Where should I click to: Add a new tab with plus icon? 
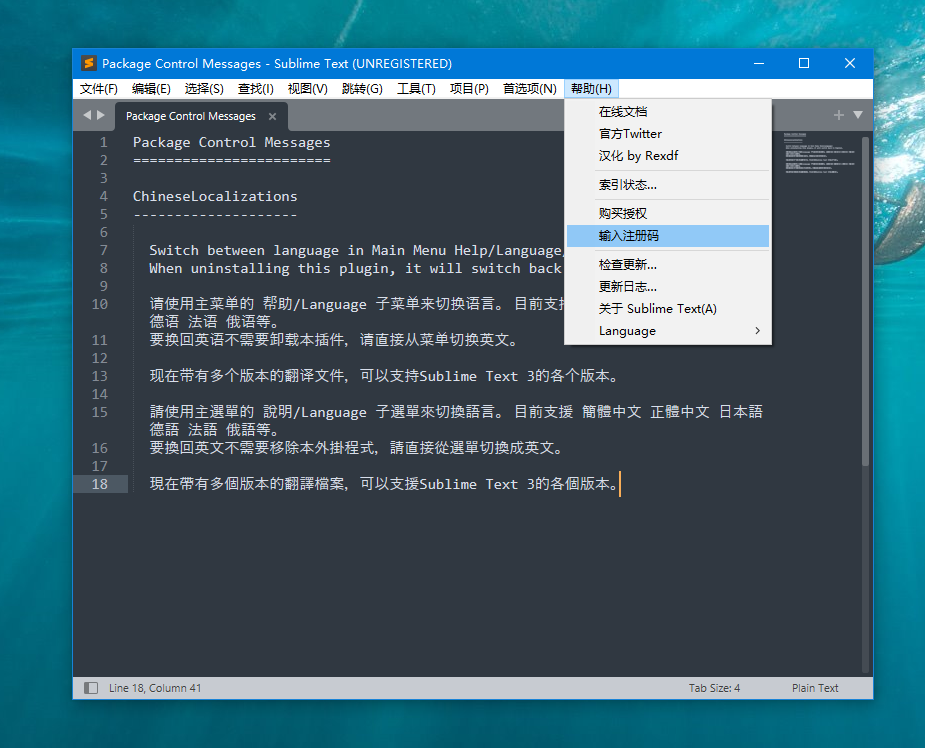tap(838, 115)
